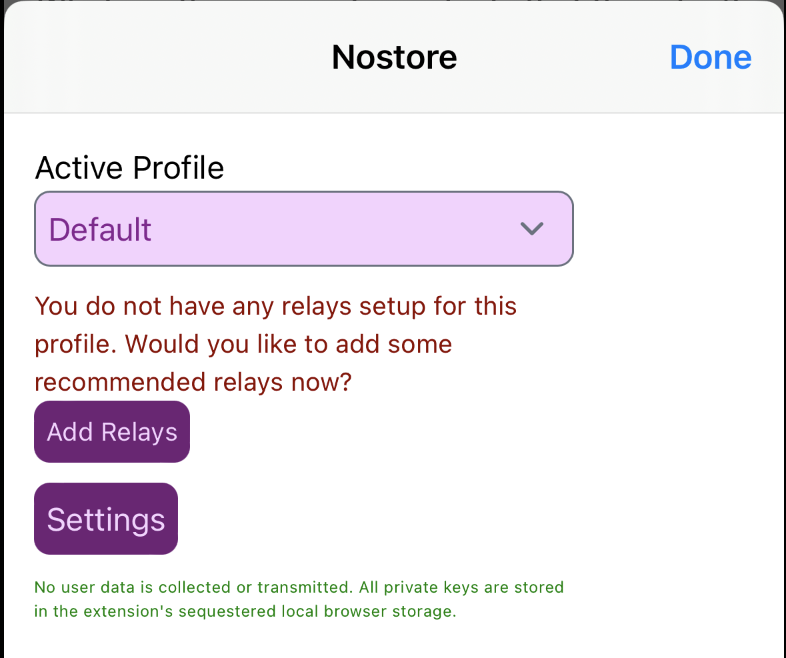Image resolution: width=786 pixels, height=658 pixels.
Task: Click the Nostore title in header
Action: [x=394, y=57]
